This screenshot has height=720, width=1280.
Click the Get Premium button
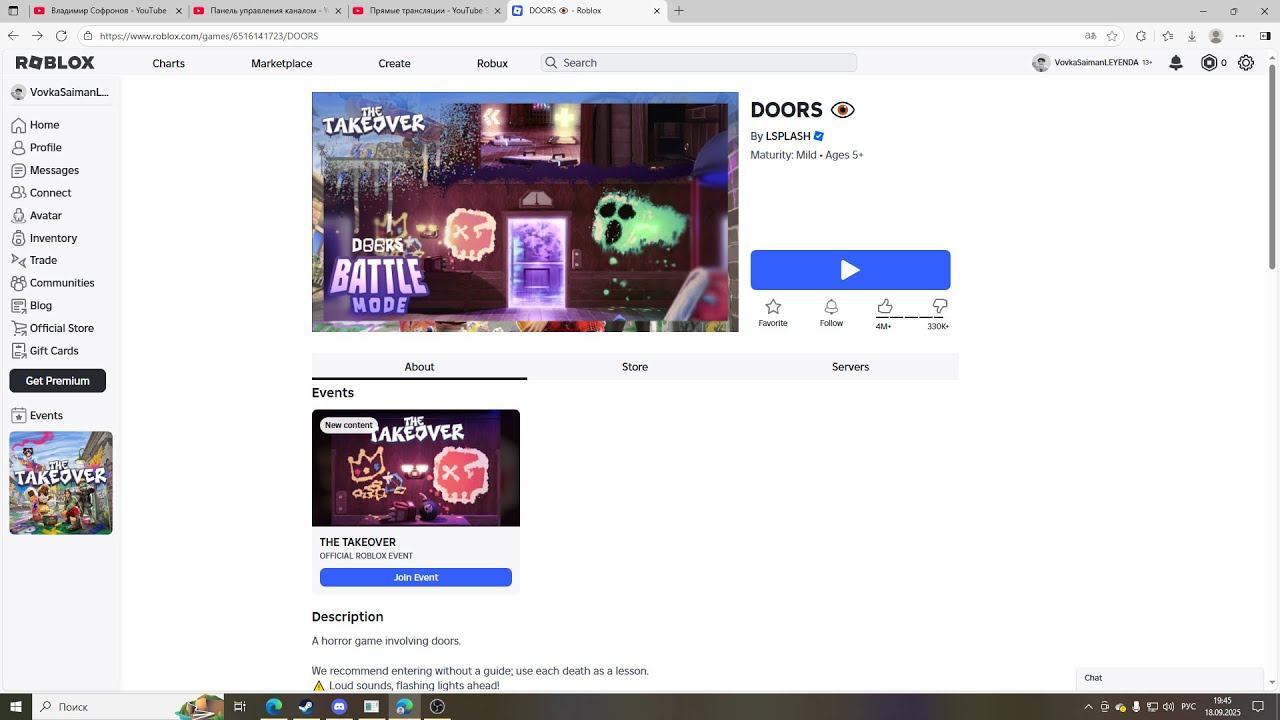(58, 381)
